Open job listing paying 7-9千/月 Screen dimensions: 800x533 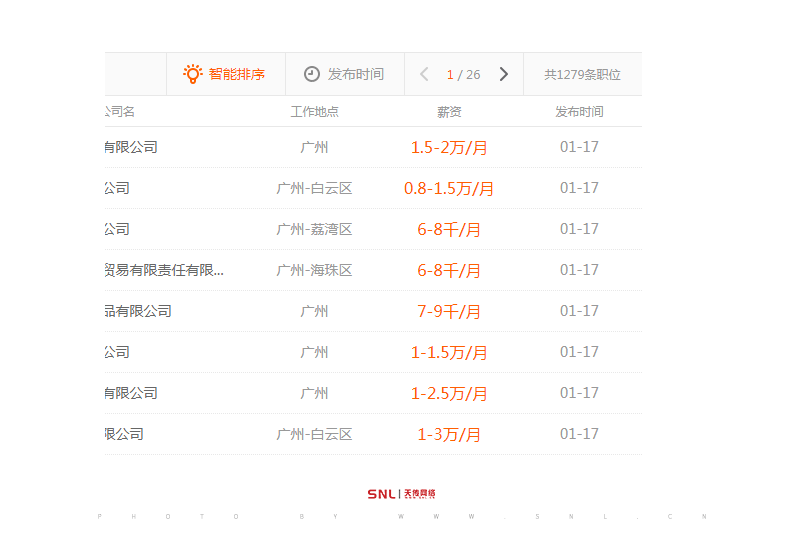(x=449, y=311)
